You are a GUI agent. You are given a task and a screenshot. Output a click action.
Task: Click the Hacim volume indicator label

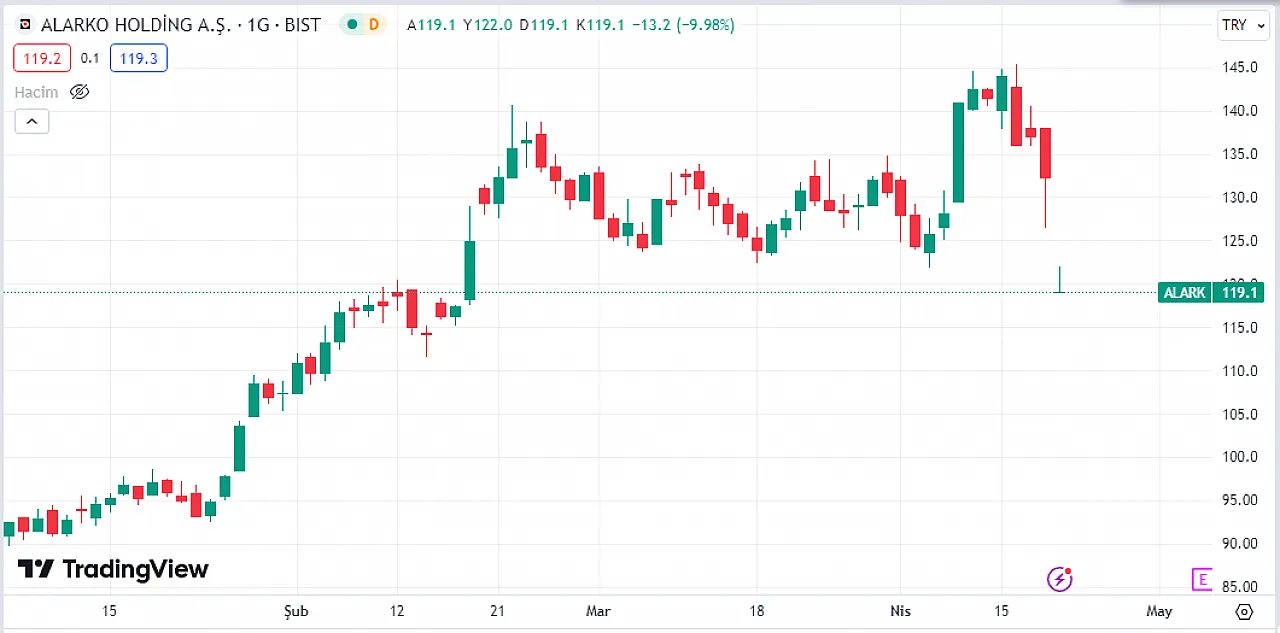[x=36, y=92]
